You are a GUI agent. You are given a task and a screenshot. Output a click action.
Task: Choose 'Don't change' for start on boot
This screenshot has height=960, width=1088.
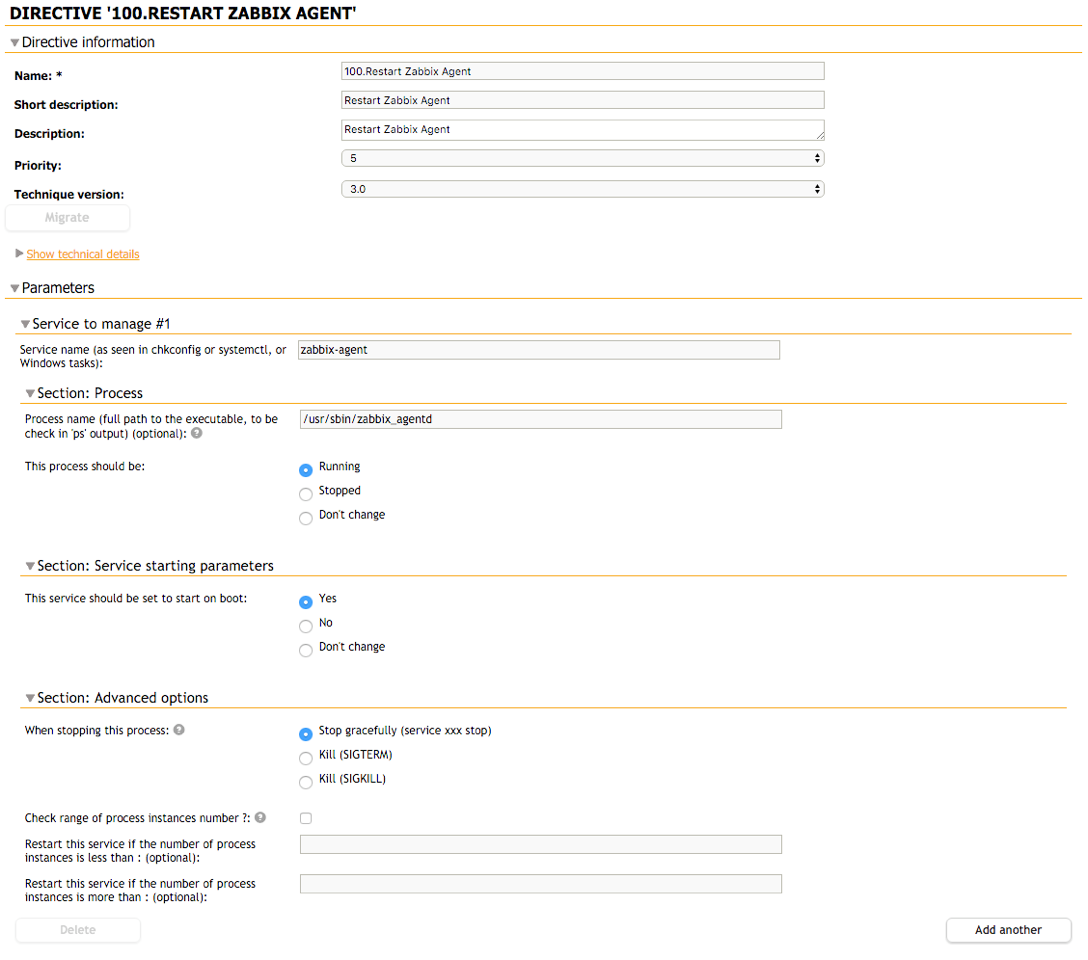coord(305,650)
